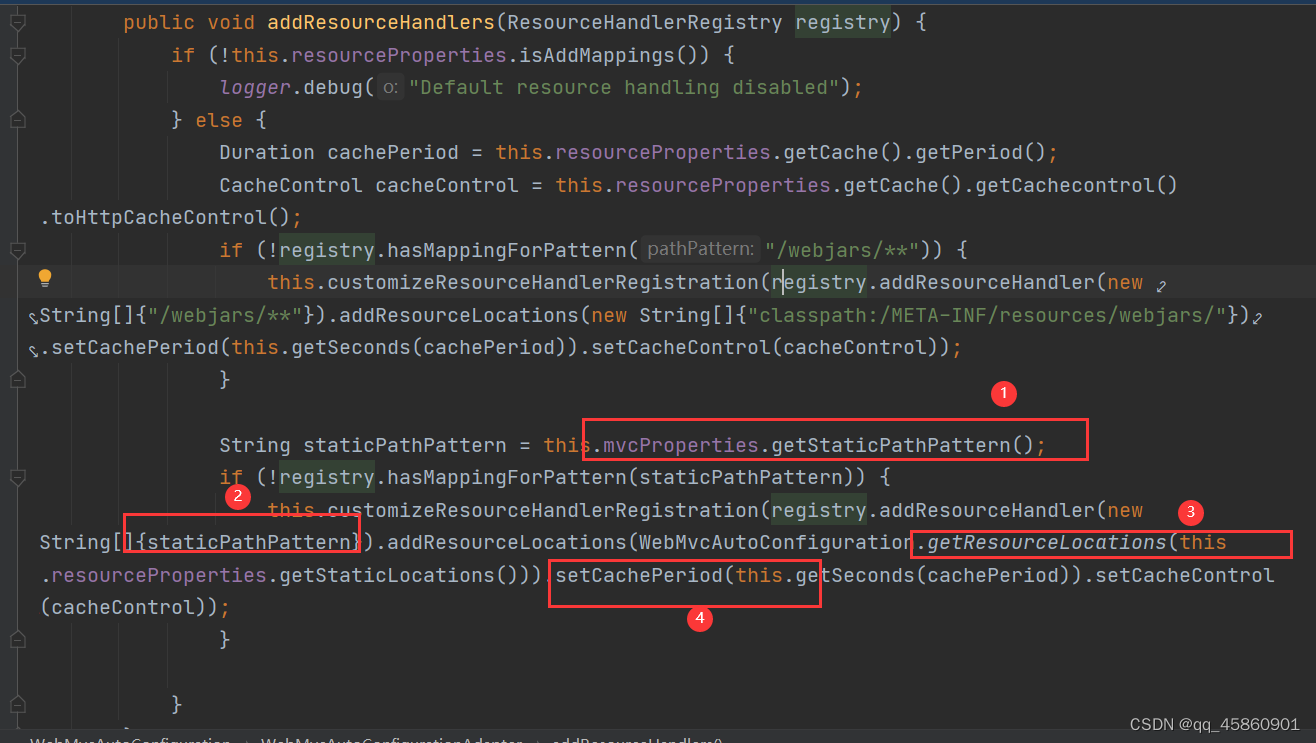Click the 'Duration' type name

pyautogui.click(x=267, y=152)
